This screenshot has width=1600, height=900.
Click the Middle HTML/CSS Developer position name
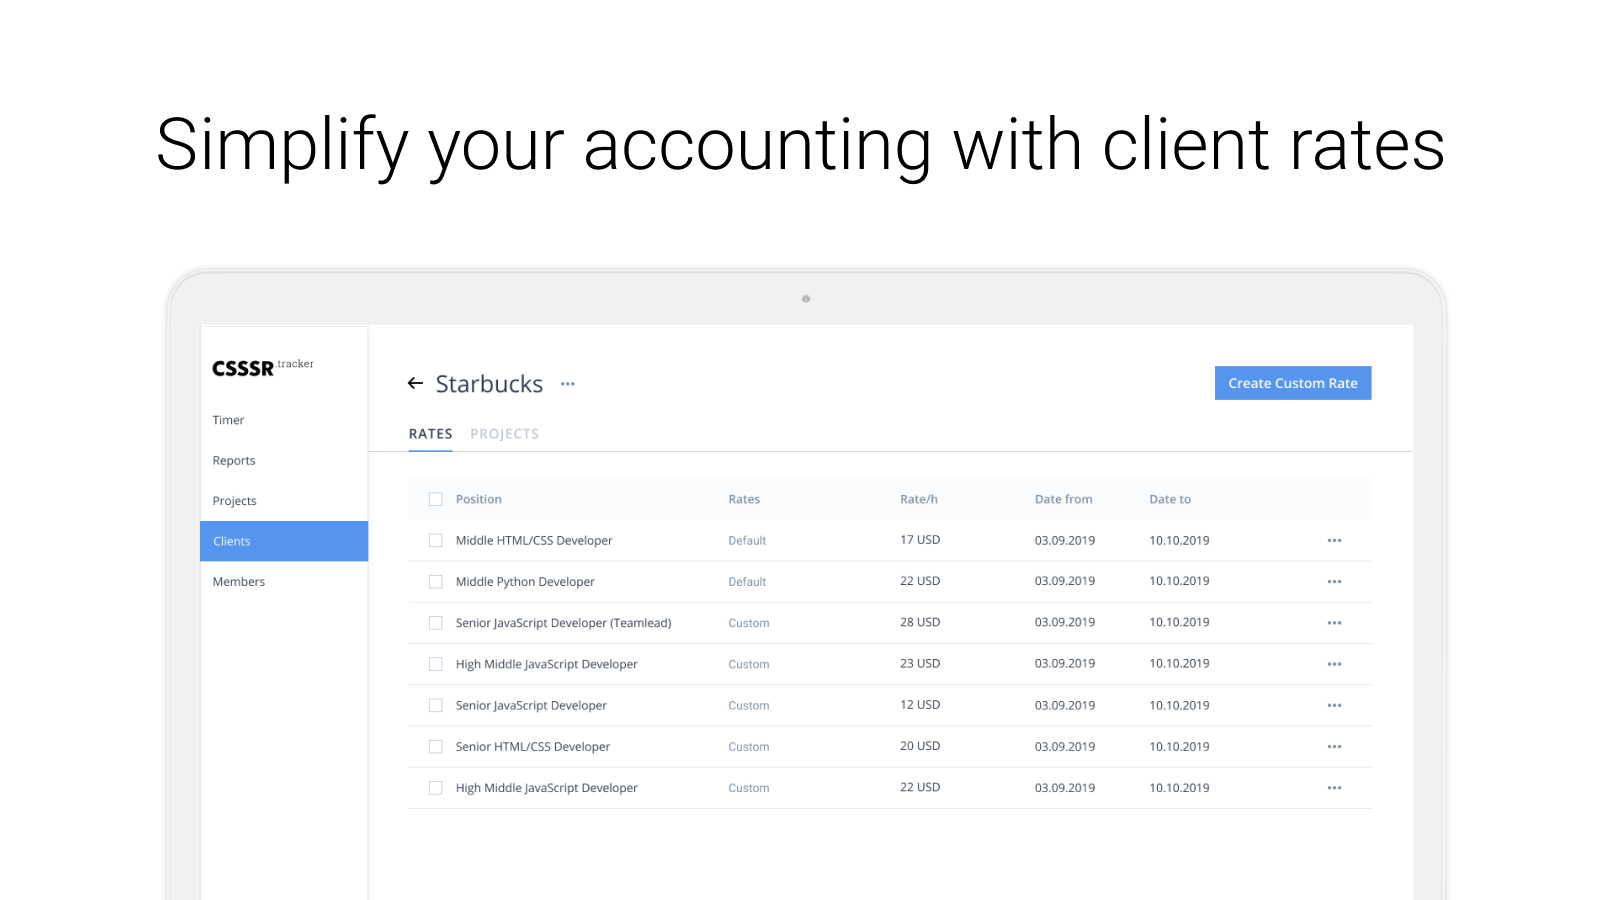534,540
